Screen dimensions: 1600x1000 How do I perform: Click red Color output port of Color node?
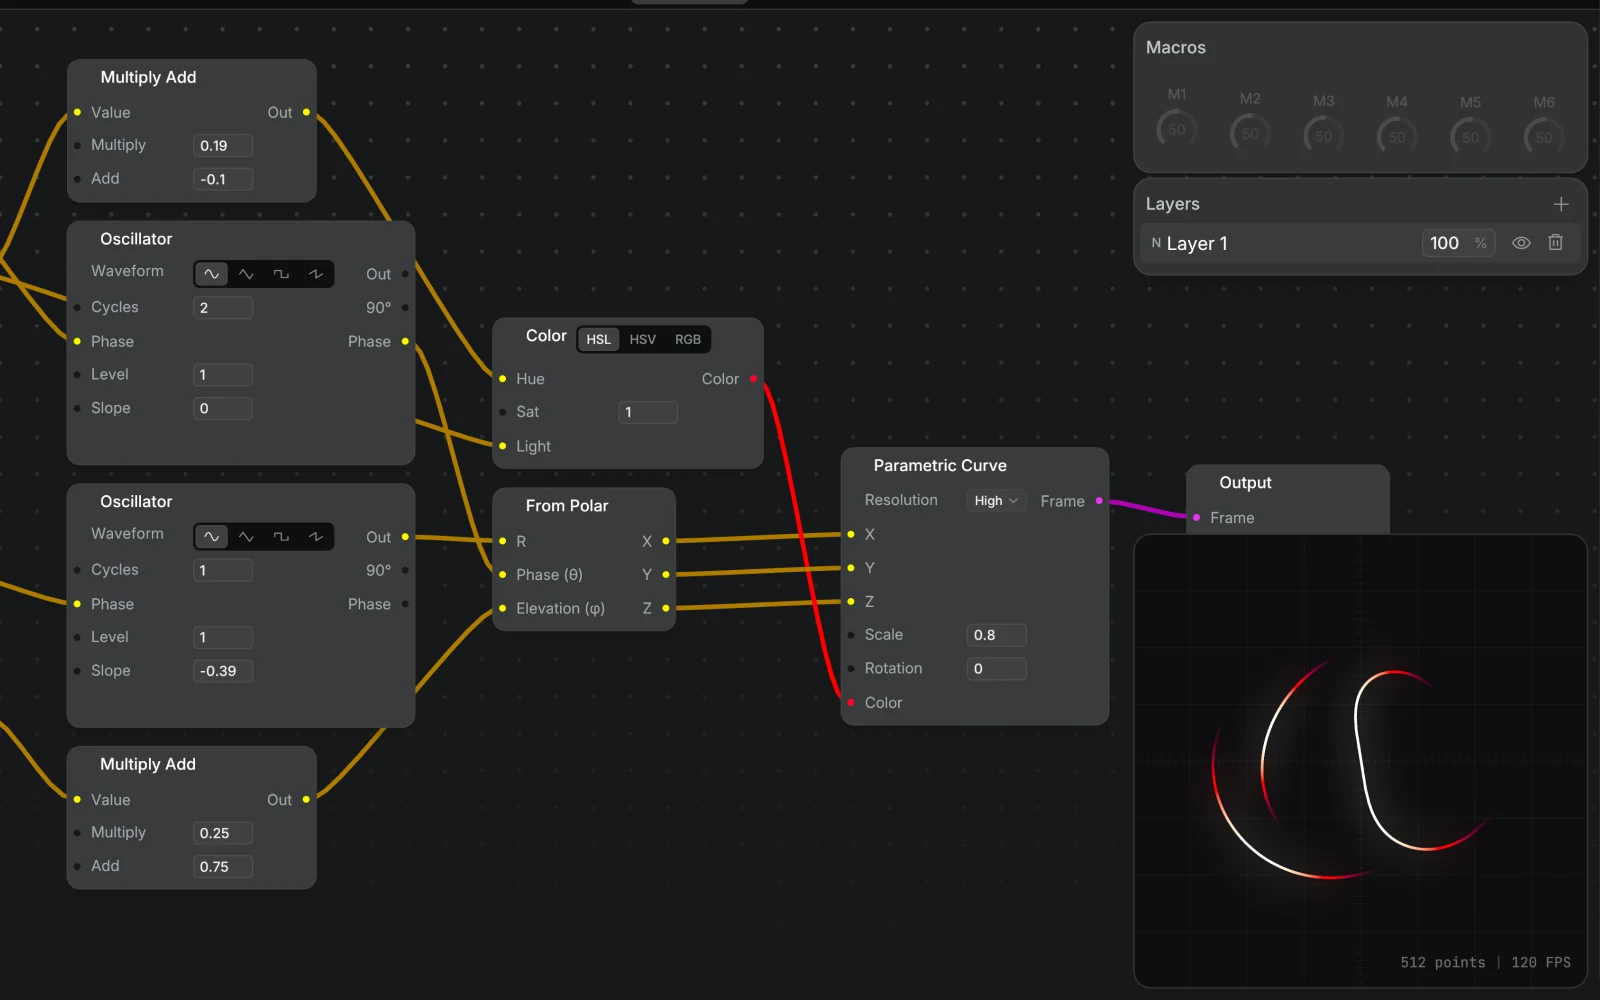pyautogui.click(x=753, y=379)
